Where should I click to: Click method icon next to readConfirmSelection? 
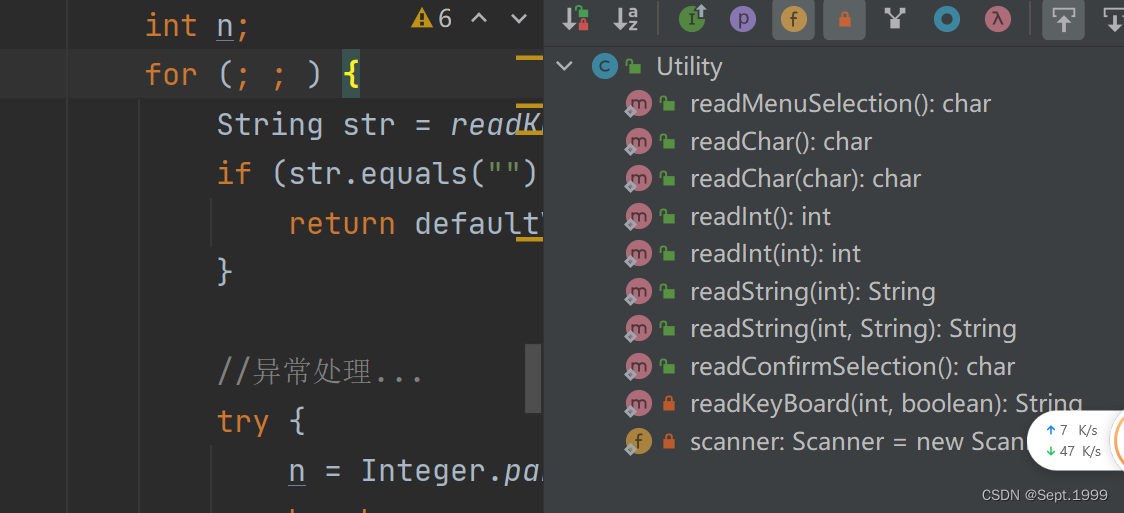click(638, 366)
